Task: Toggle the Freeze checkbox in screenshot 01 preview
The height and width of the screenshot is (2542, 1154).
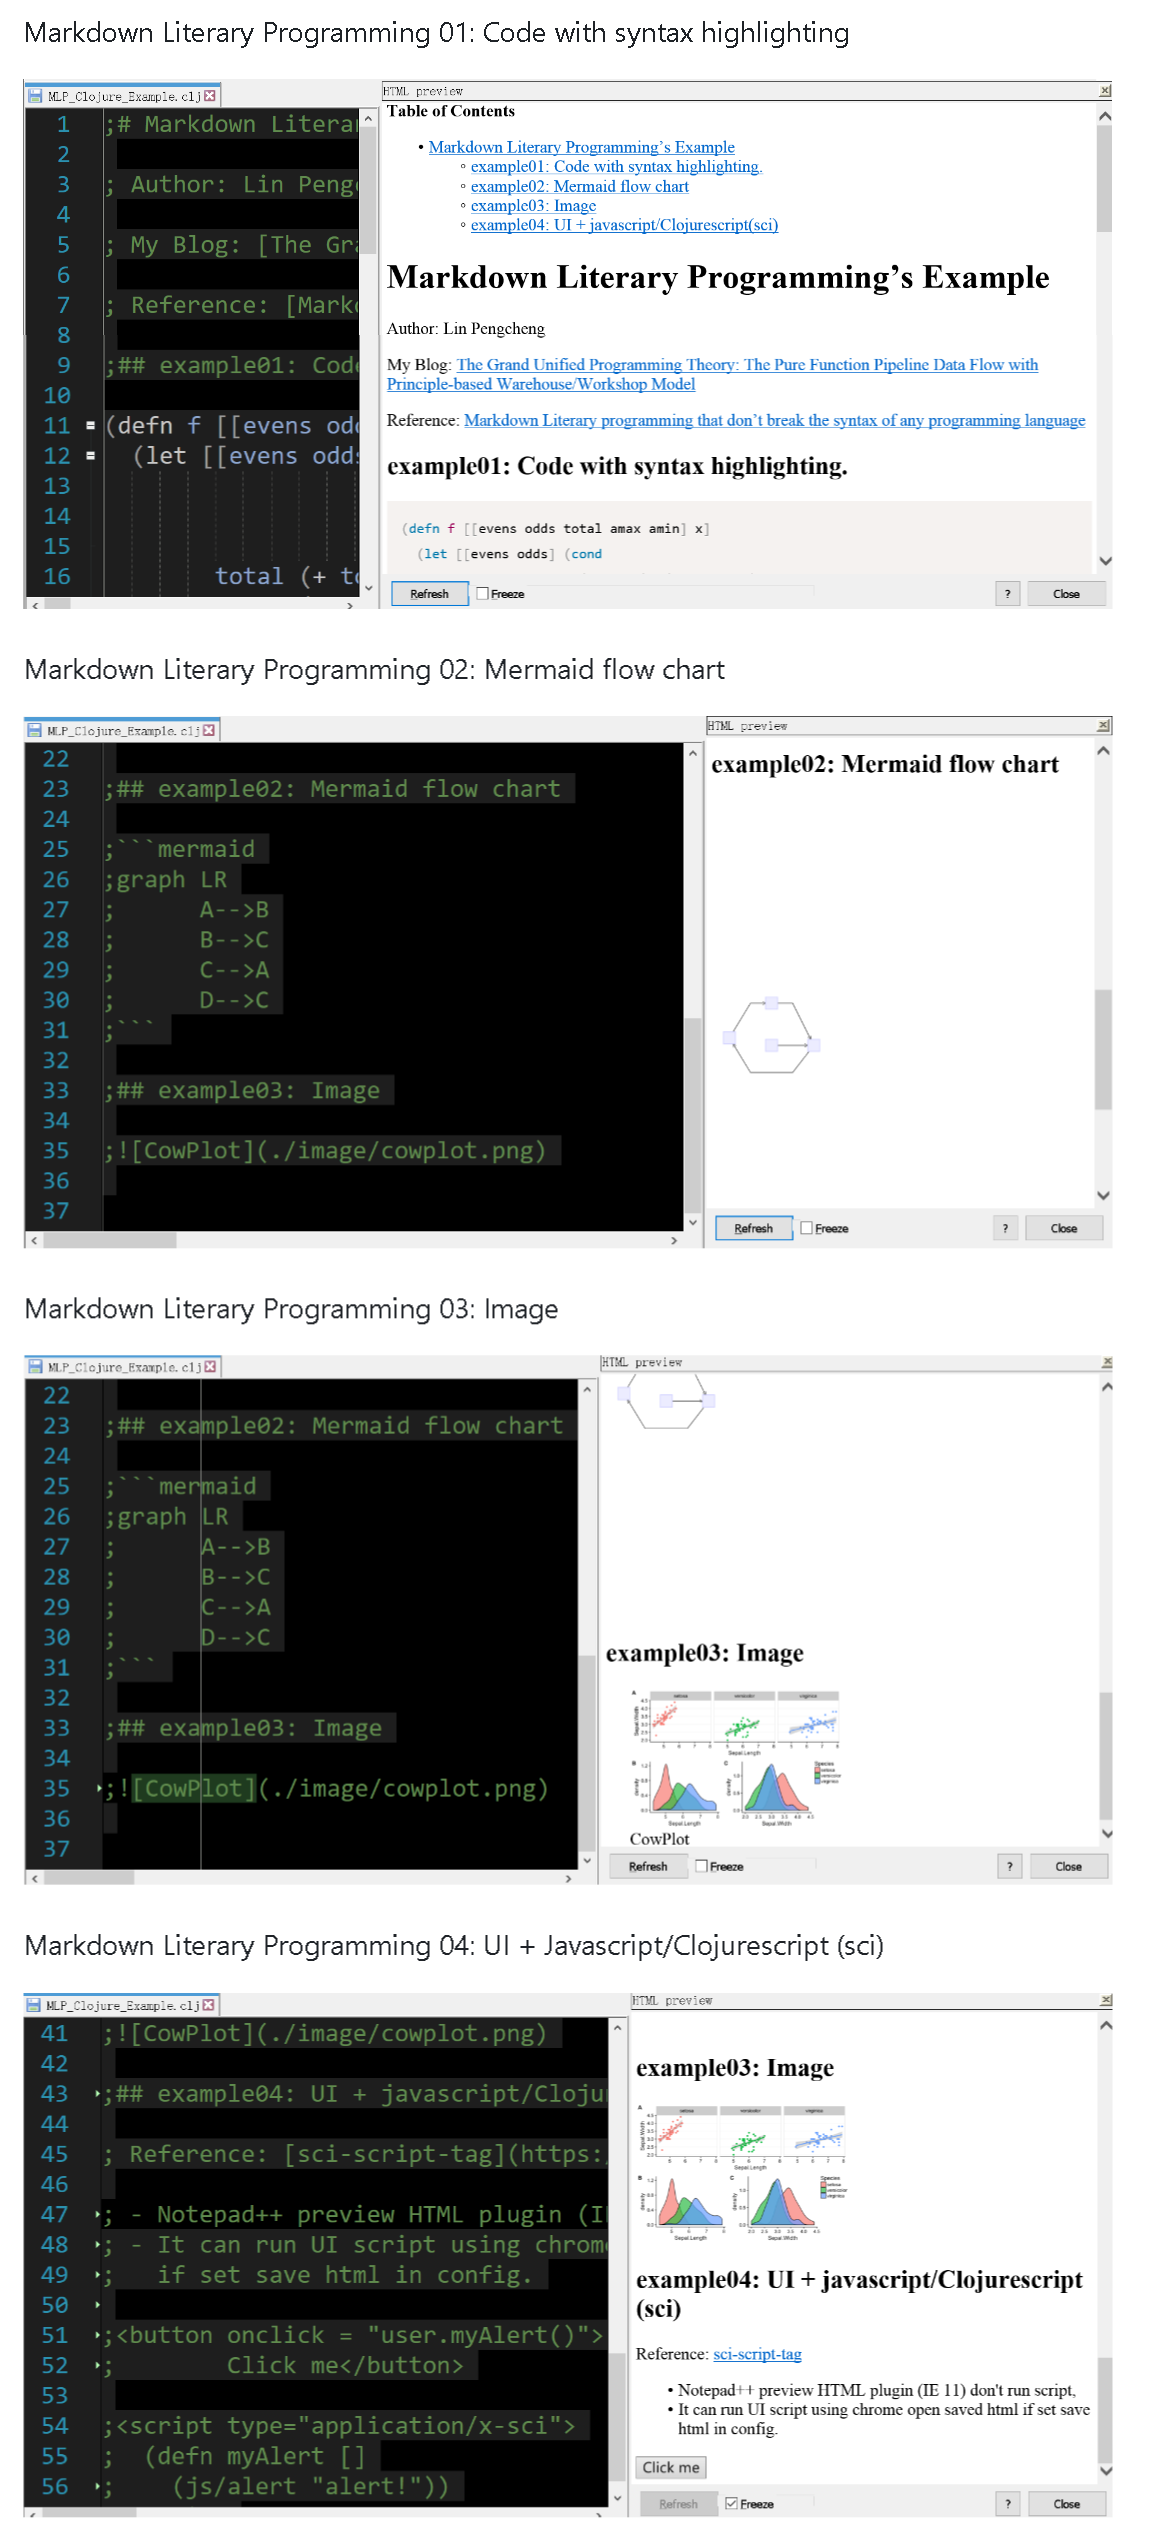Action: [x=483, y=593]
